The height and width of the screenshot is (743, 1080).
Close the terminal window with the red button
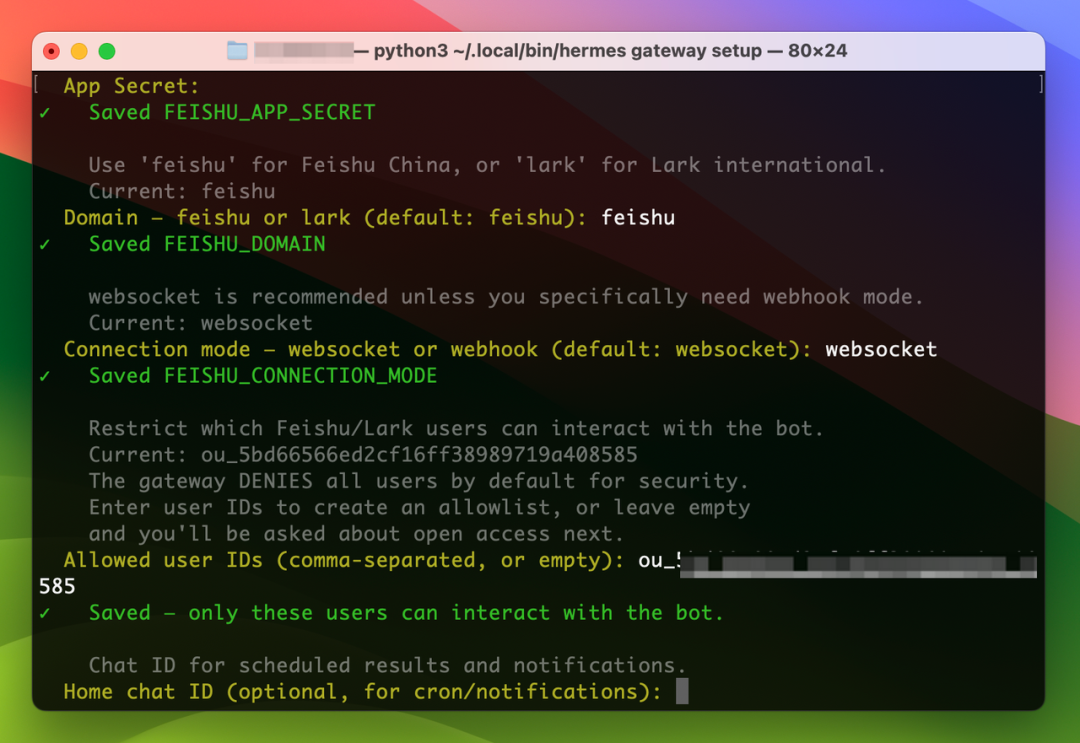(x=51, y=51)
